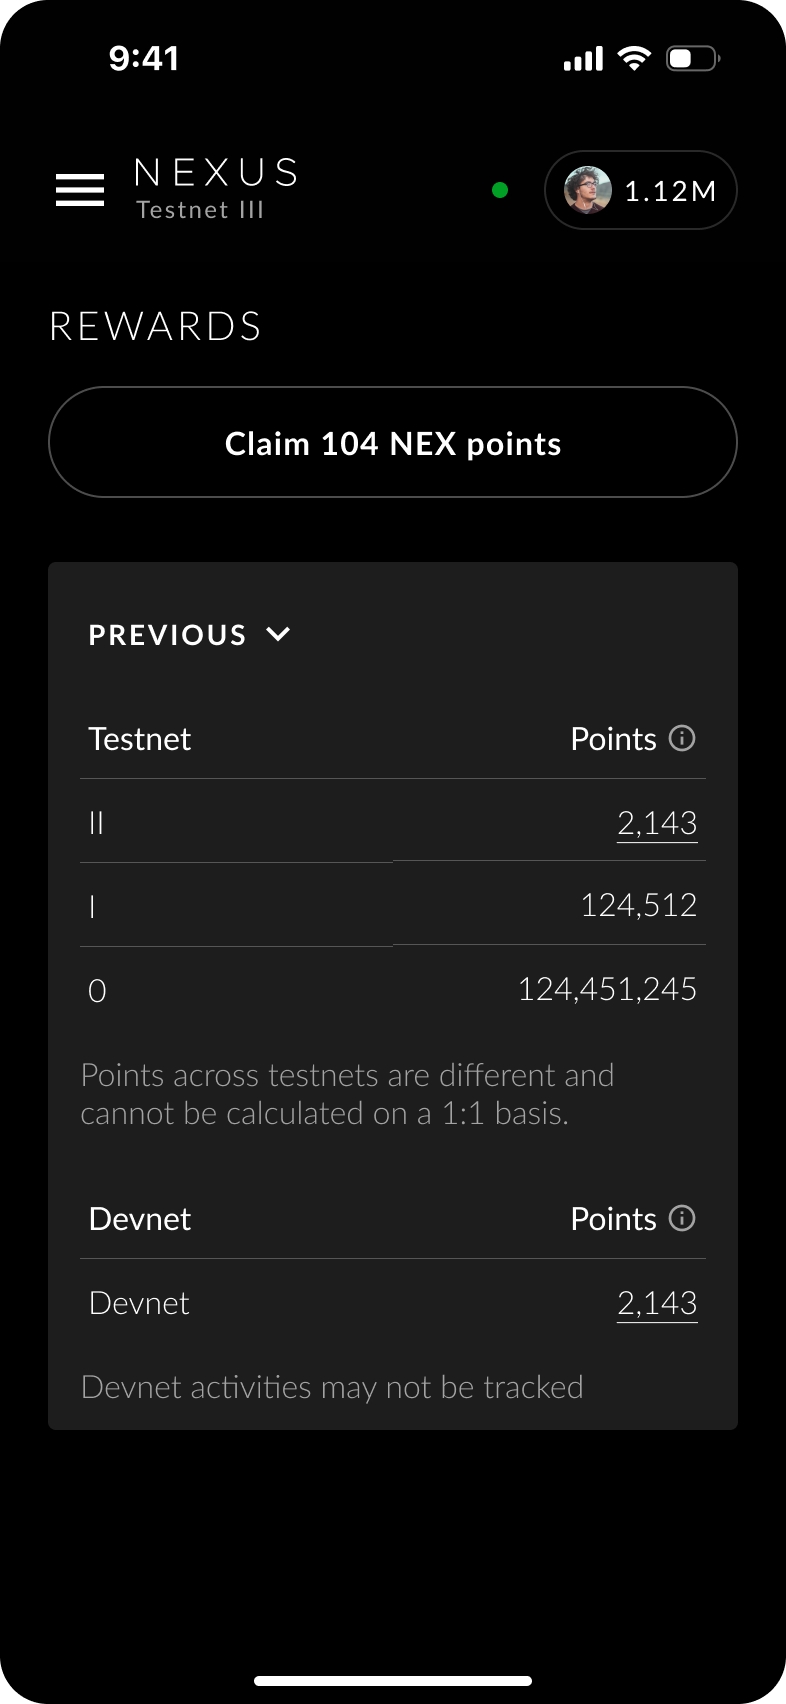Image resolution: width=786 pixels, height=1704 pixels.
Task: Claim 104 NEX points
Action: click(x=393, y=443)
